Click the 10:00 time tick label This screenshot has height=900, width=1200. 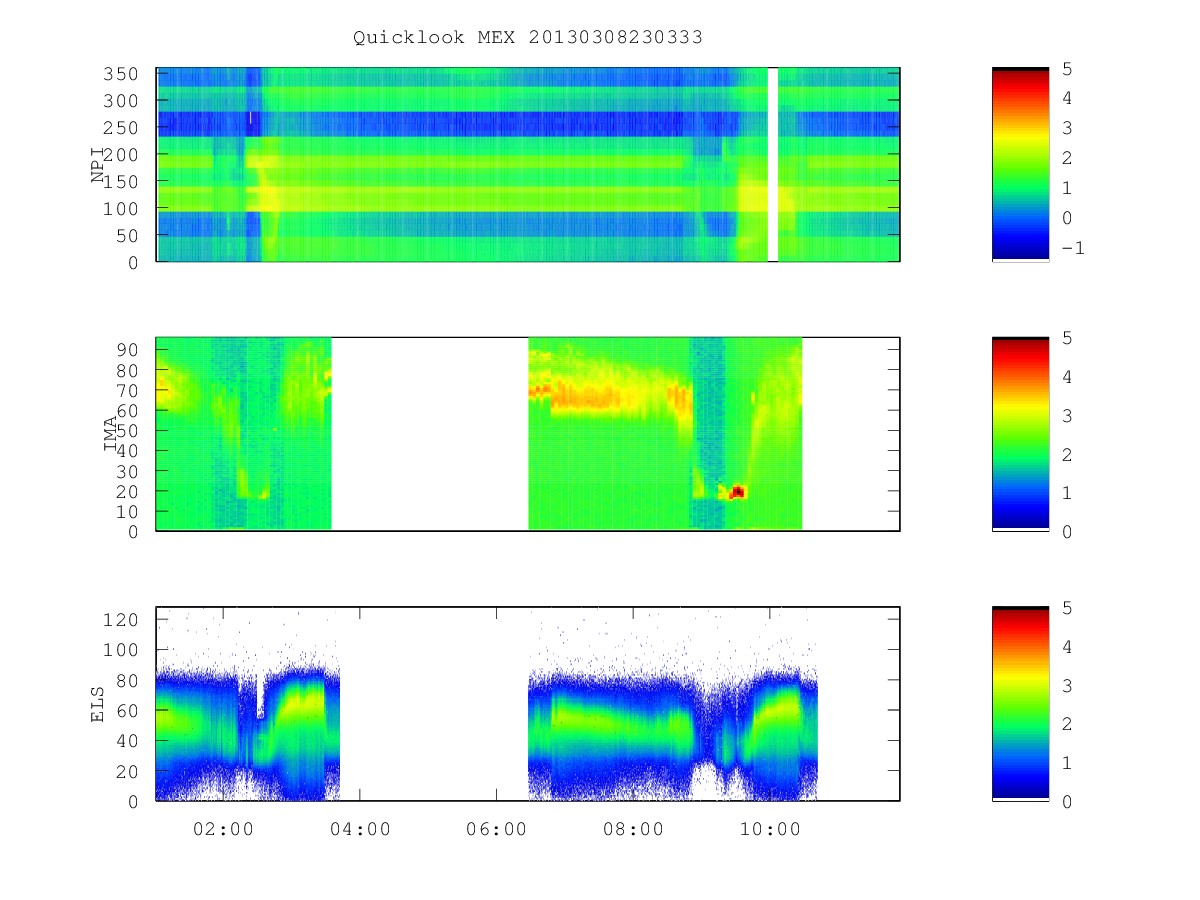pyautogui.click(x=771, y=829)
